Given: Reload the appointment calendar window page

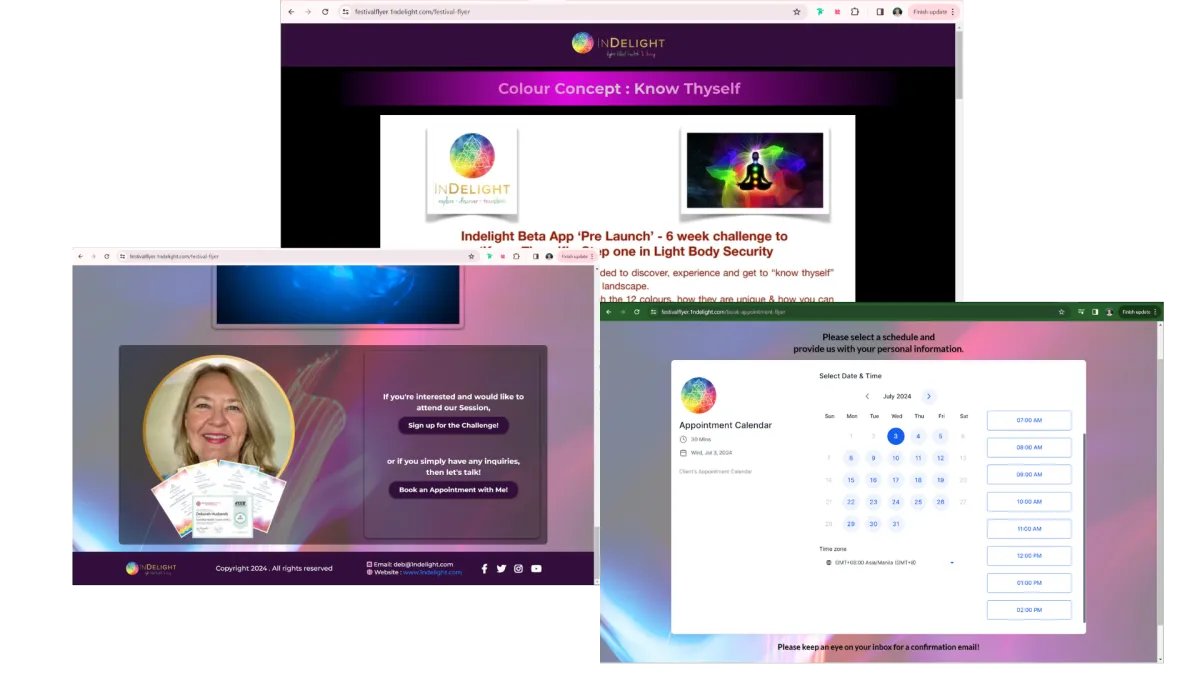Looking at the screenshot, I should (637, 312).
